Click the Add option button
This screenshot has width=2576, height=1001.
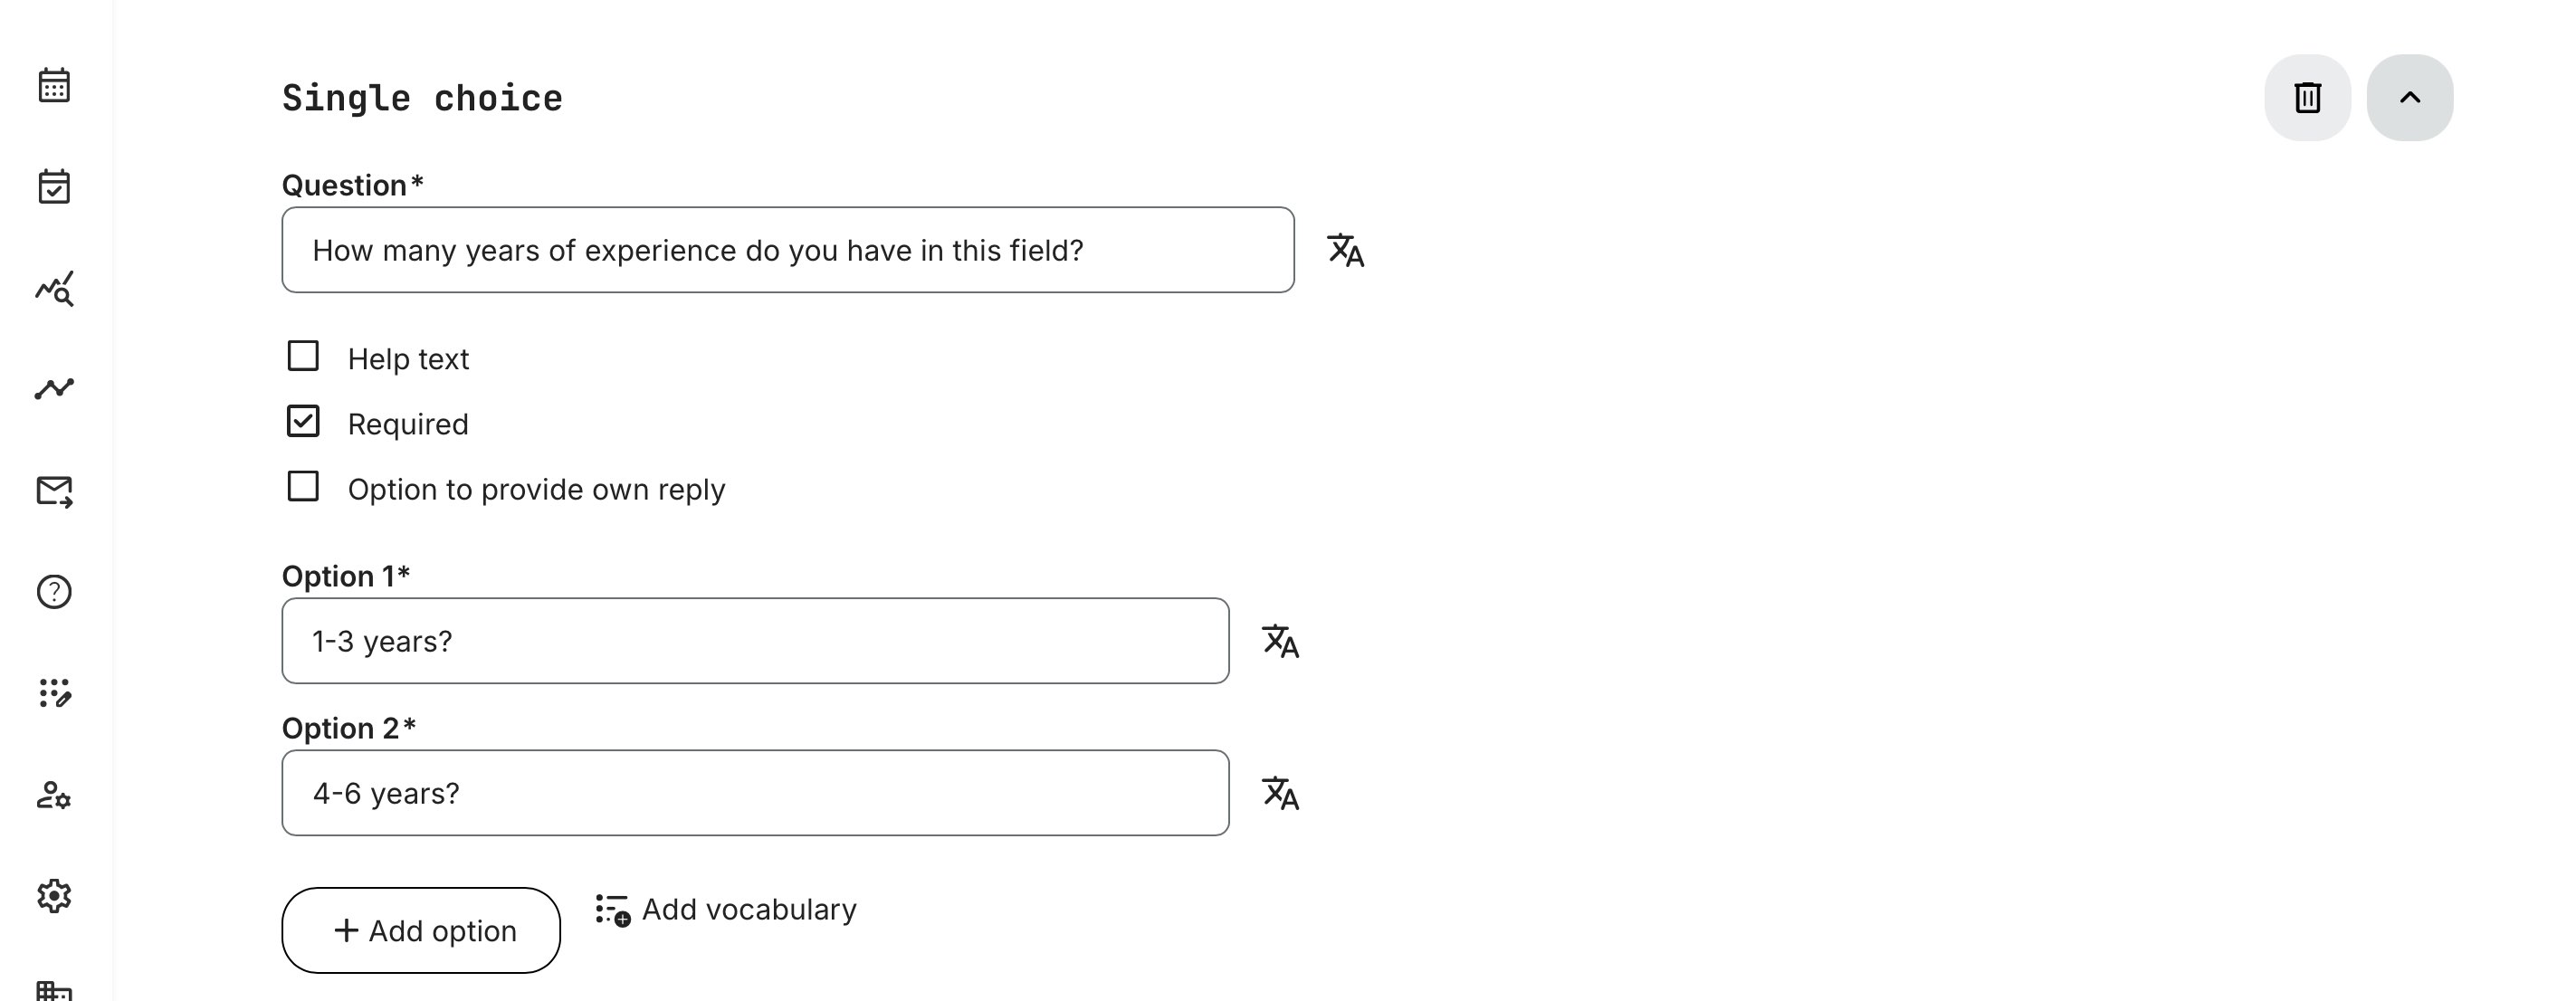coord(421,930)
